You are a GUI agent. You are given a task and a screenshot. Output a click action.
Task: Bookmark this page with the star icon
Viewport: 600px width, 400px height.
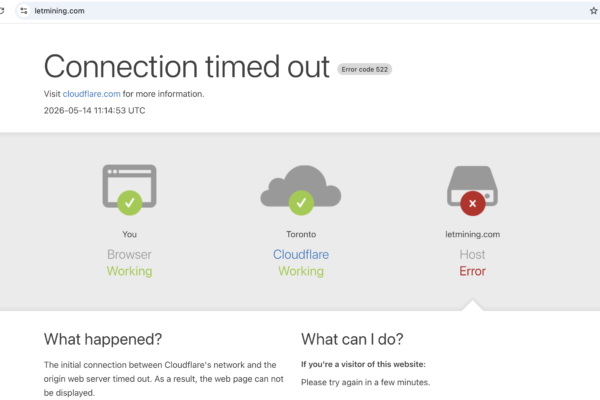click(x=593, y=11)
